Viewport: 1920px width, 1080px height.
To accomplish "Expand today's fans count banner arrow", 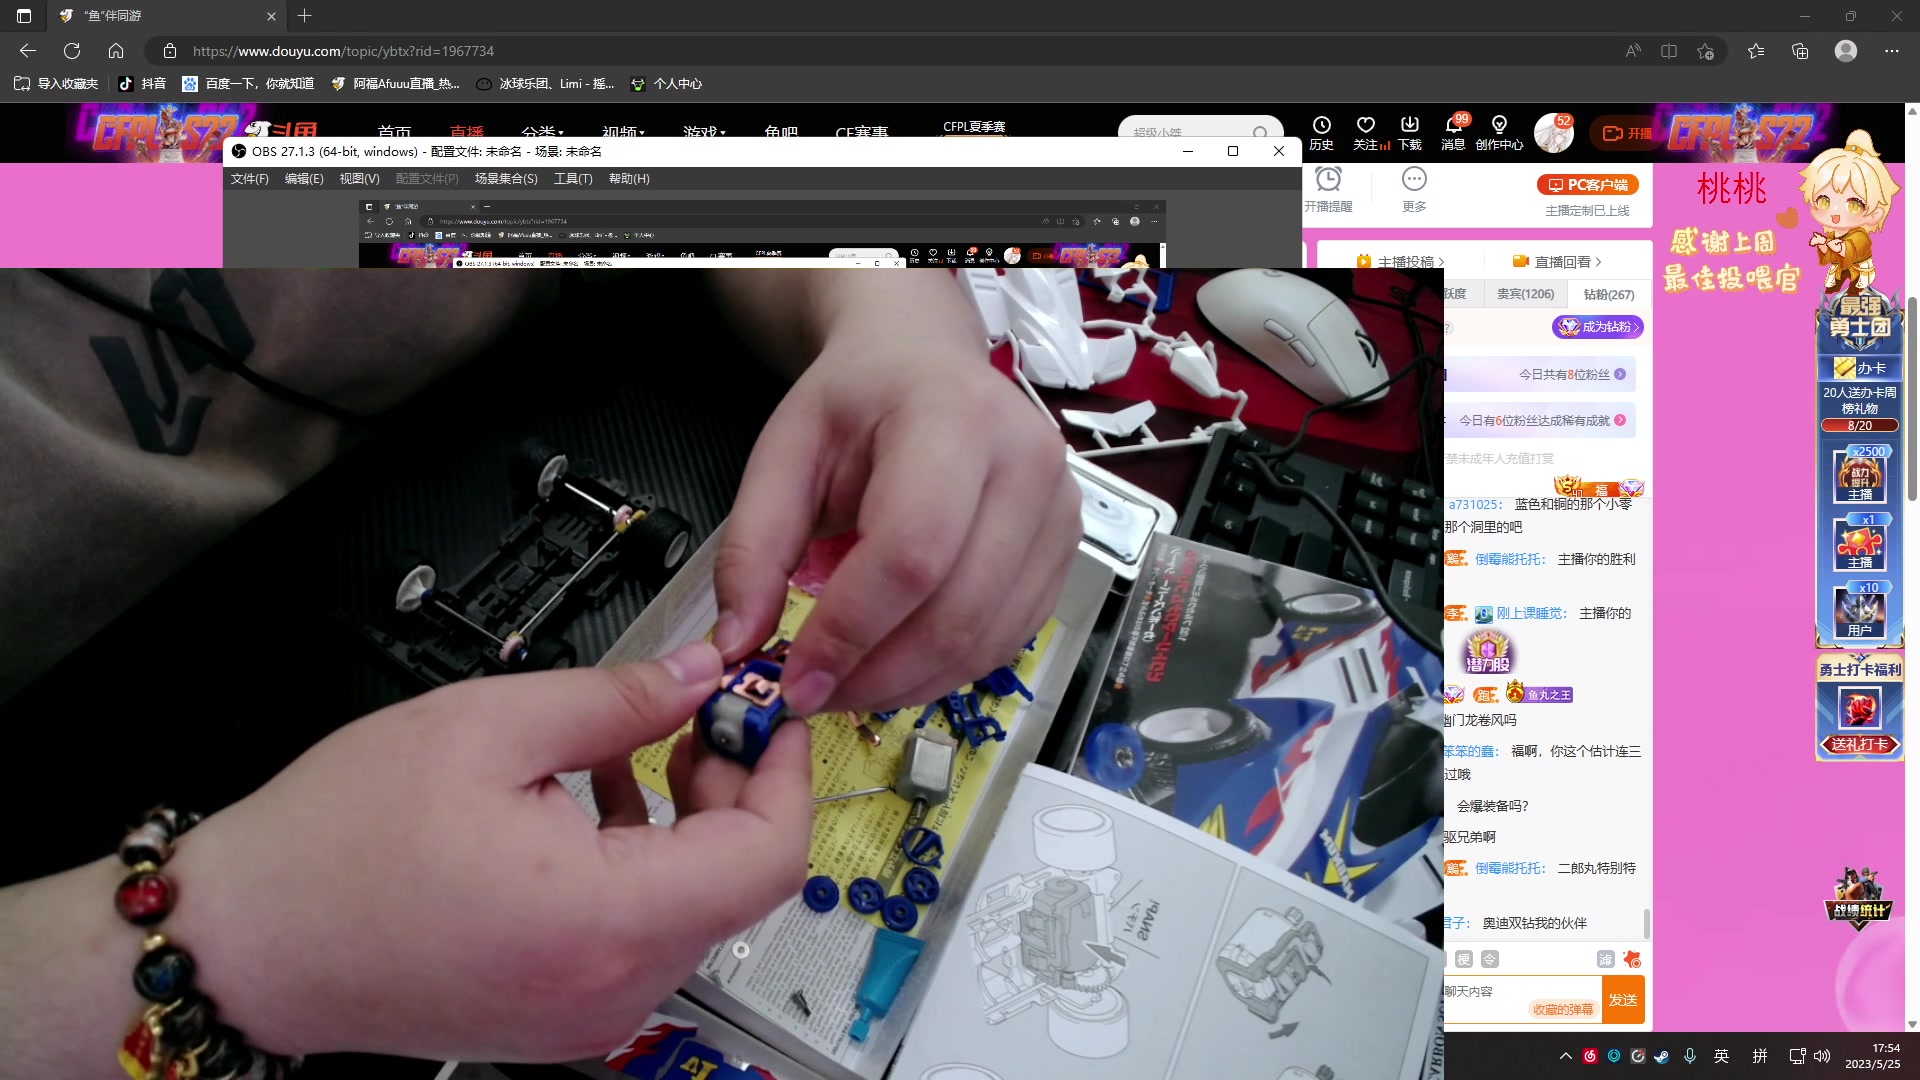I will pos(1620,374).
